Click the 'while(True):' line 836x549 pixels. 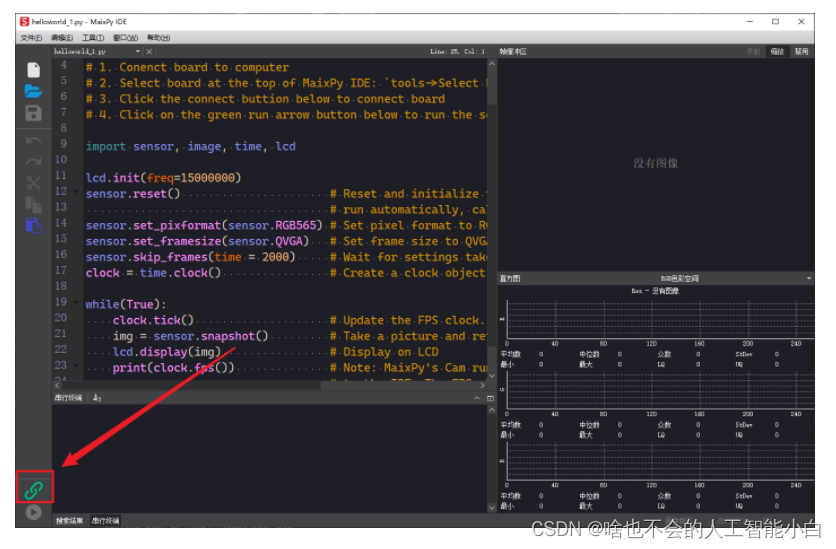click(126, 304)
